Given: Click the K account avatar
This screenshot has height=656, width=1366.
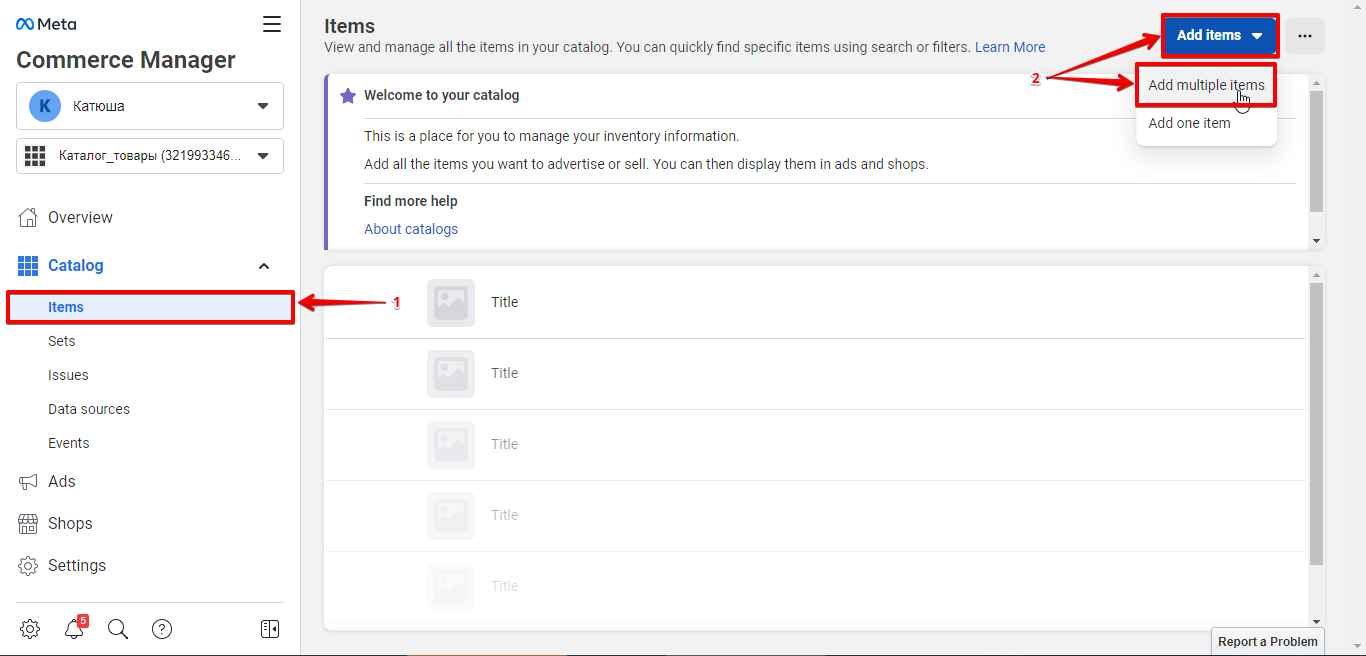Looking at the screenshot, I should [45, 106].
